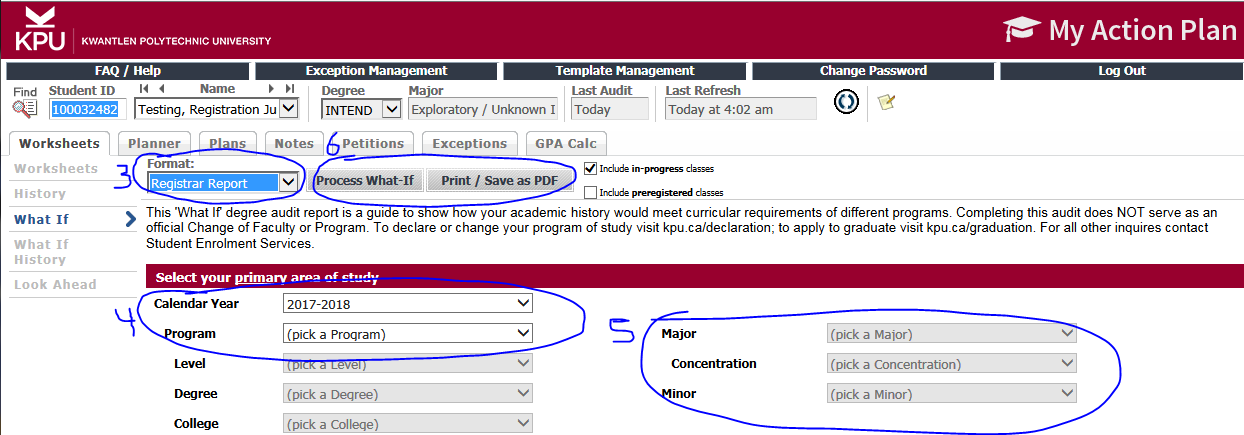Select What If History in sidebar
1244x435 pixels.
[42, 251]
